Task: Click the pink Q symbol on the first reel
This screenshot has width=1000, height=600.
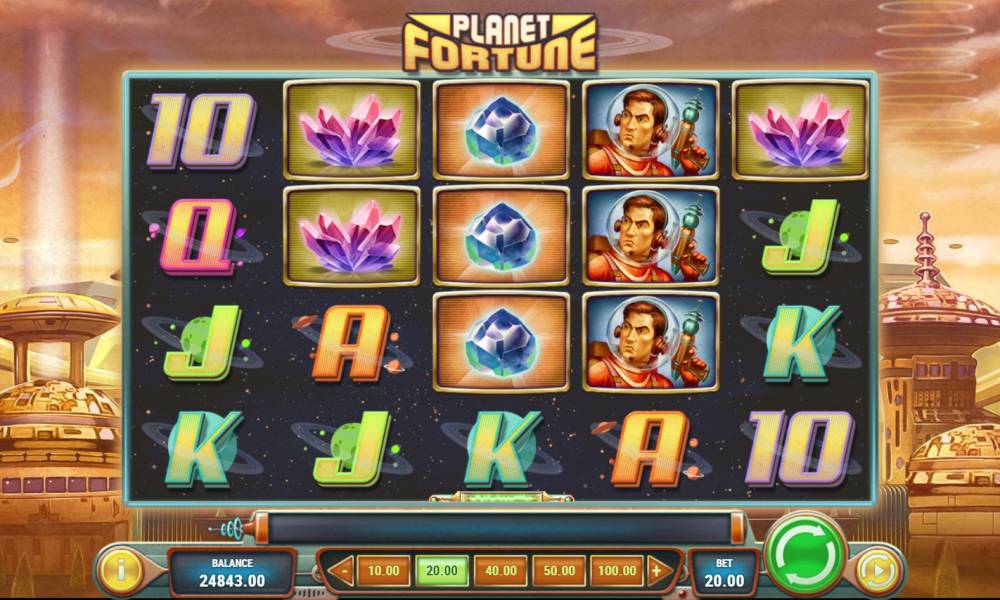Action: click(198, 236)
